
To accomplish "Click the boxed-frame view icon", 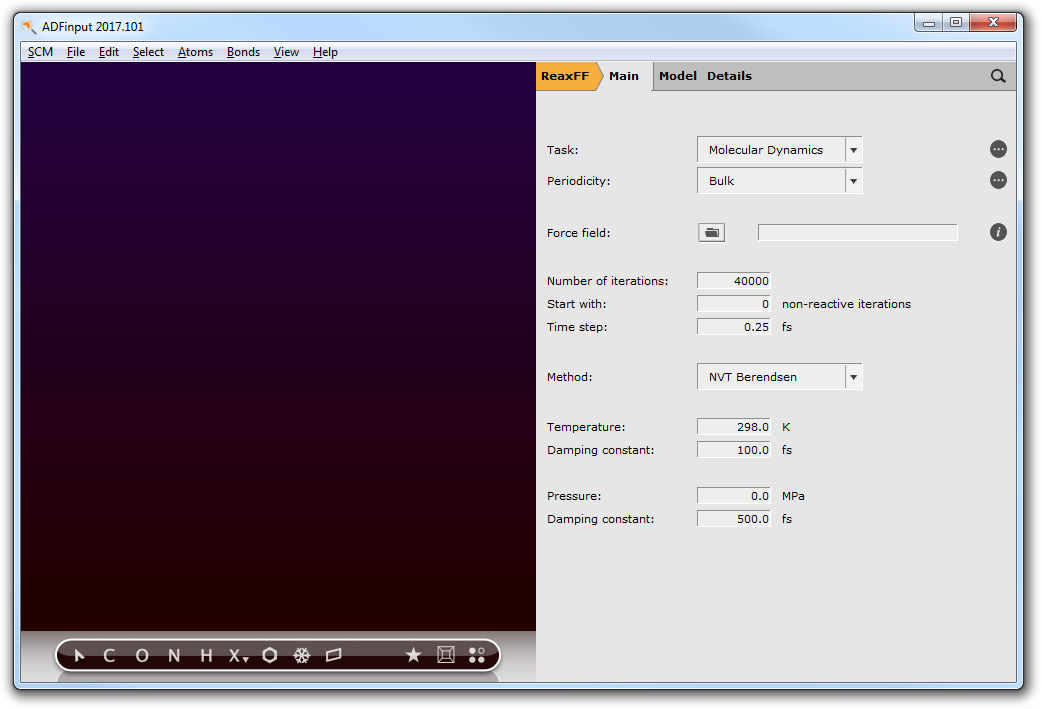I will (x=446, y=656).
